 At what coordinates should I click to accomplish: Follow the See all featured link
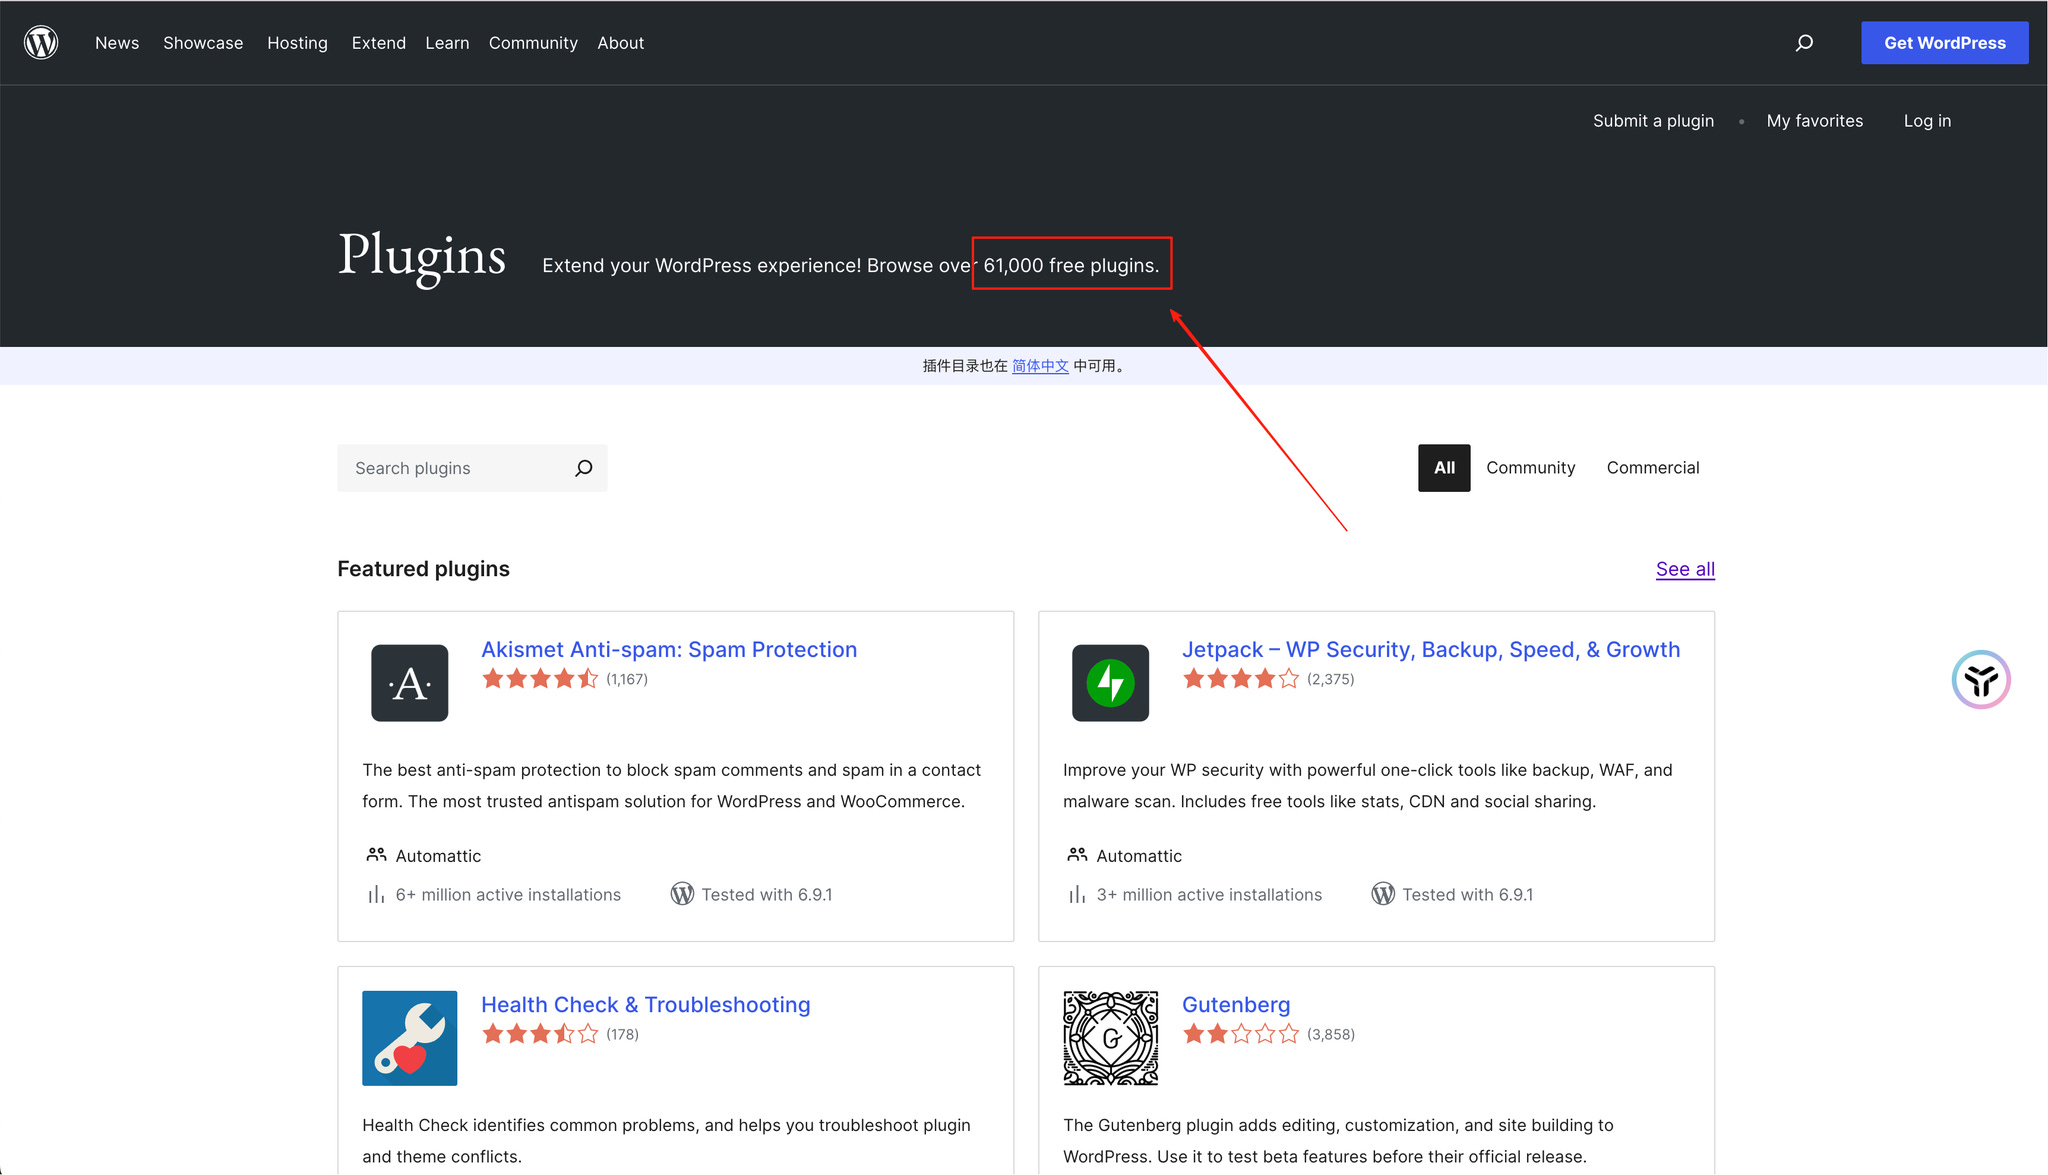tap(1685, 569)
